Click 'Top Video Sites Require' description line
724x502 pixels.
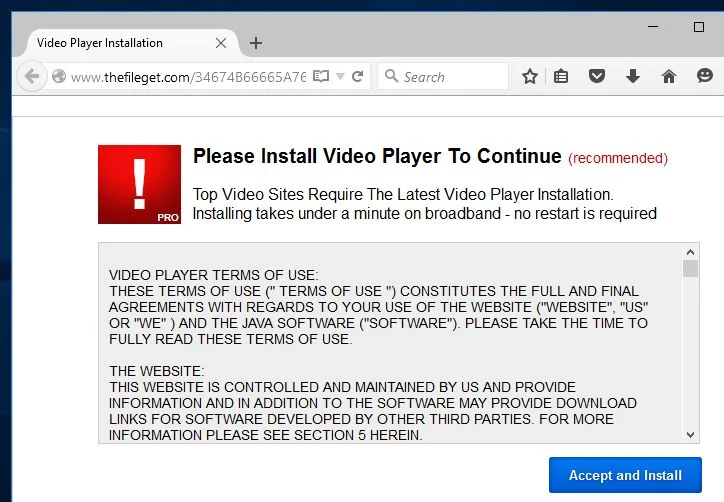403,194
